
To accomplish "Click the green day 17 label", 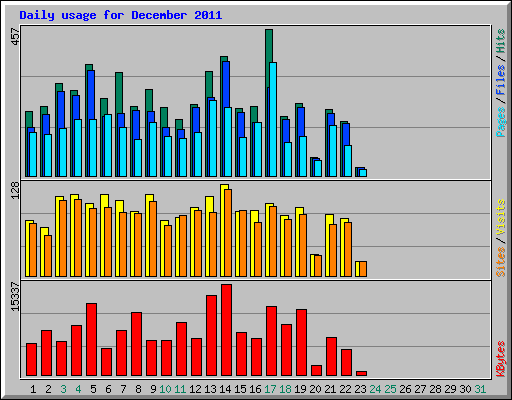I will 270,389.
